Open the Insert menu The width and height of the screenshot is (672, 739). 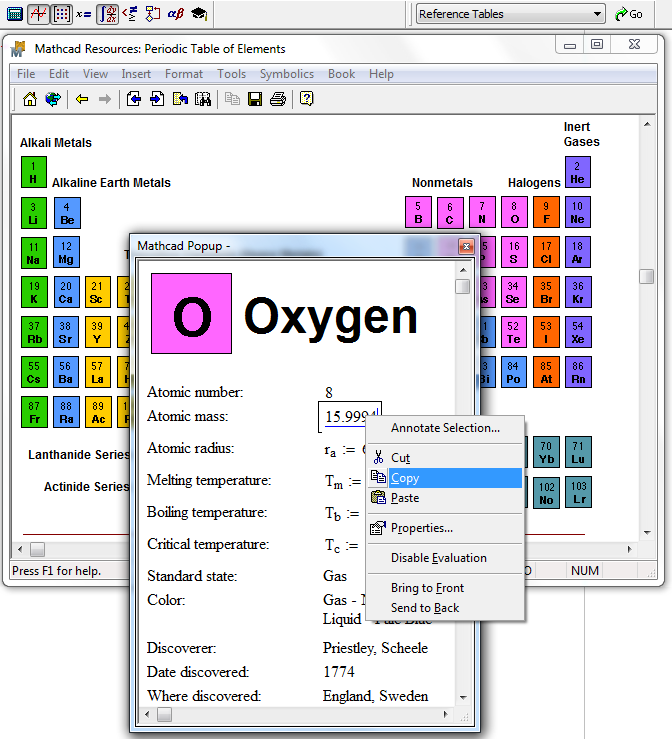click(x=136, y=74)
